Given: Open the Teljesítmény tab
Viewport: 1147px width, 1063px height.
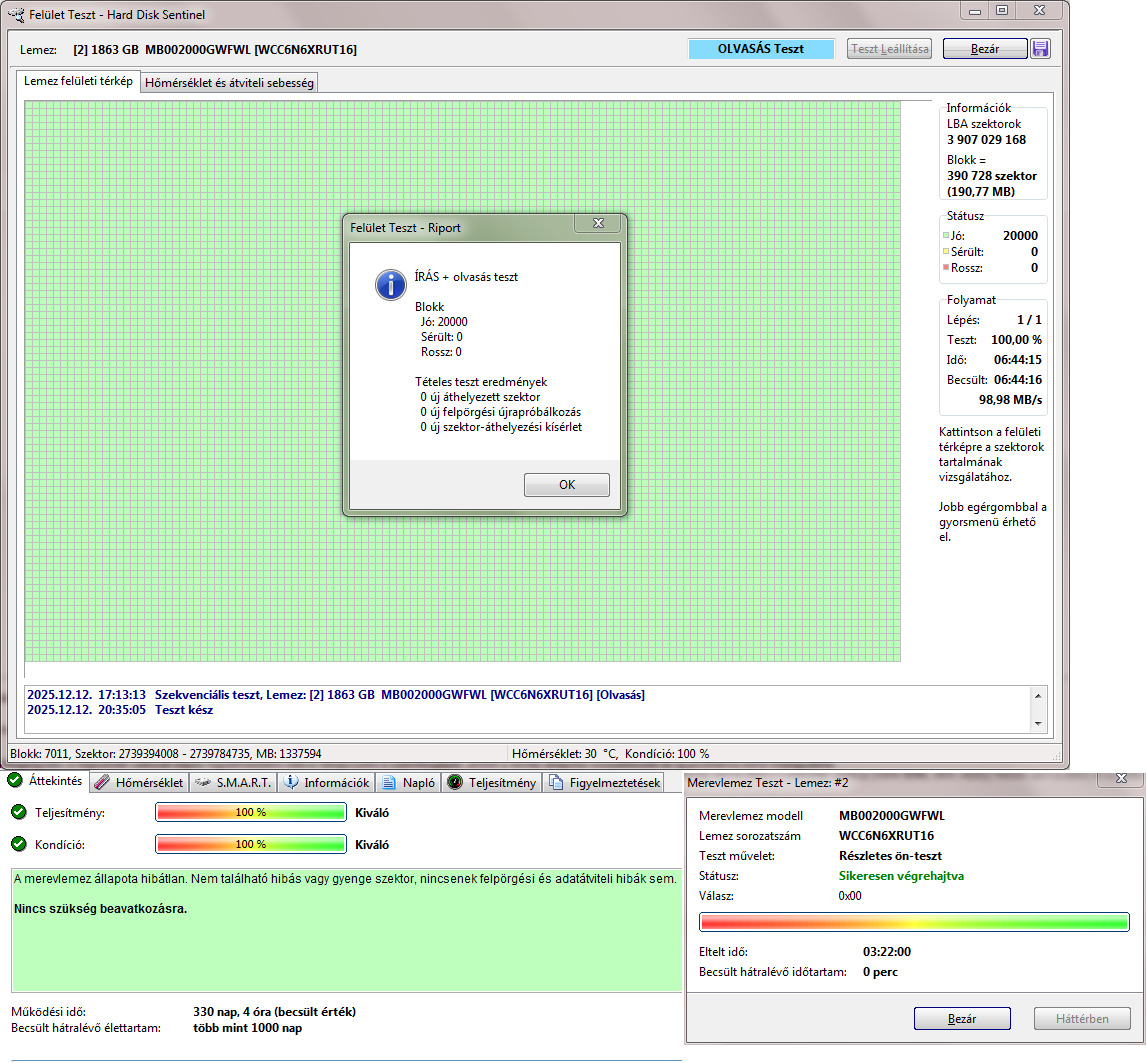Looking at the screenshot, I should coord(492,782).
